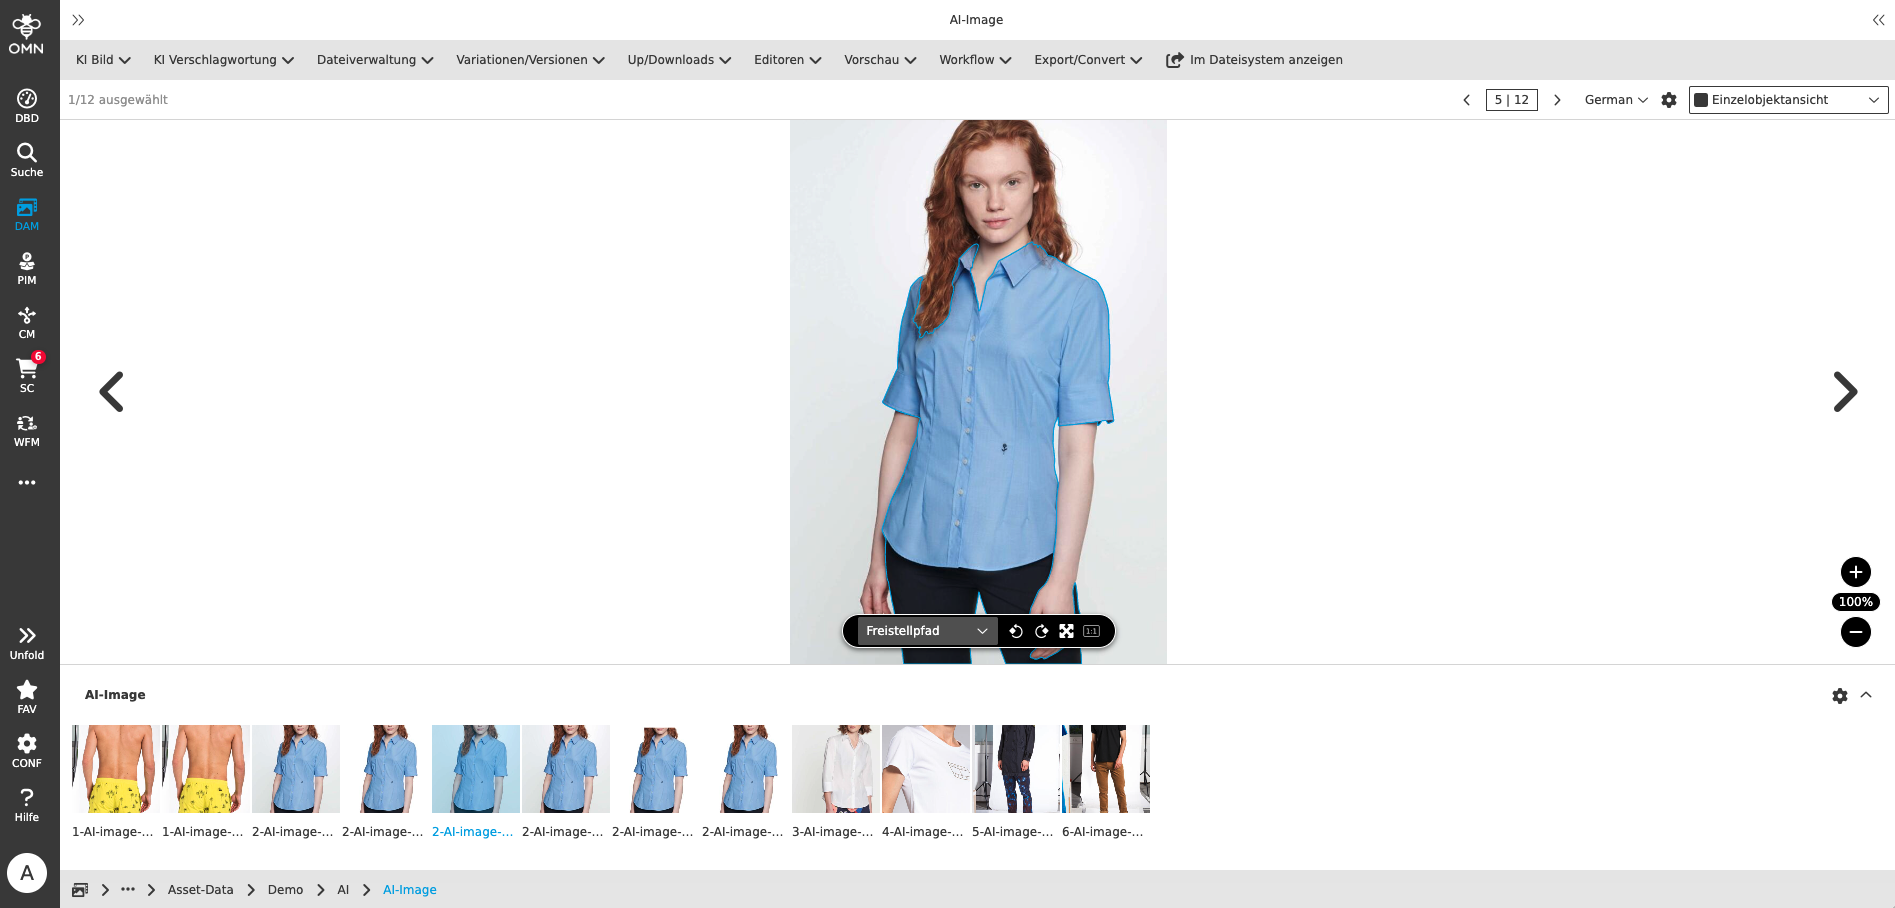Open the DBD module from the sidebar
Screen dimensions: 1895x908
pyautogui.click(x=26, y=104)
